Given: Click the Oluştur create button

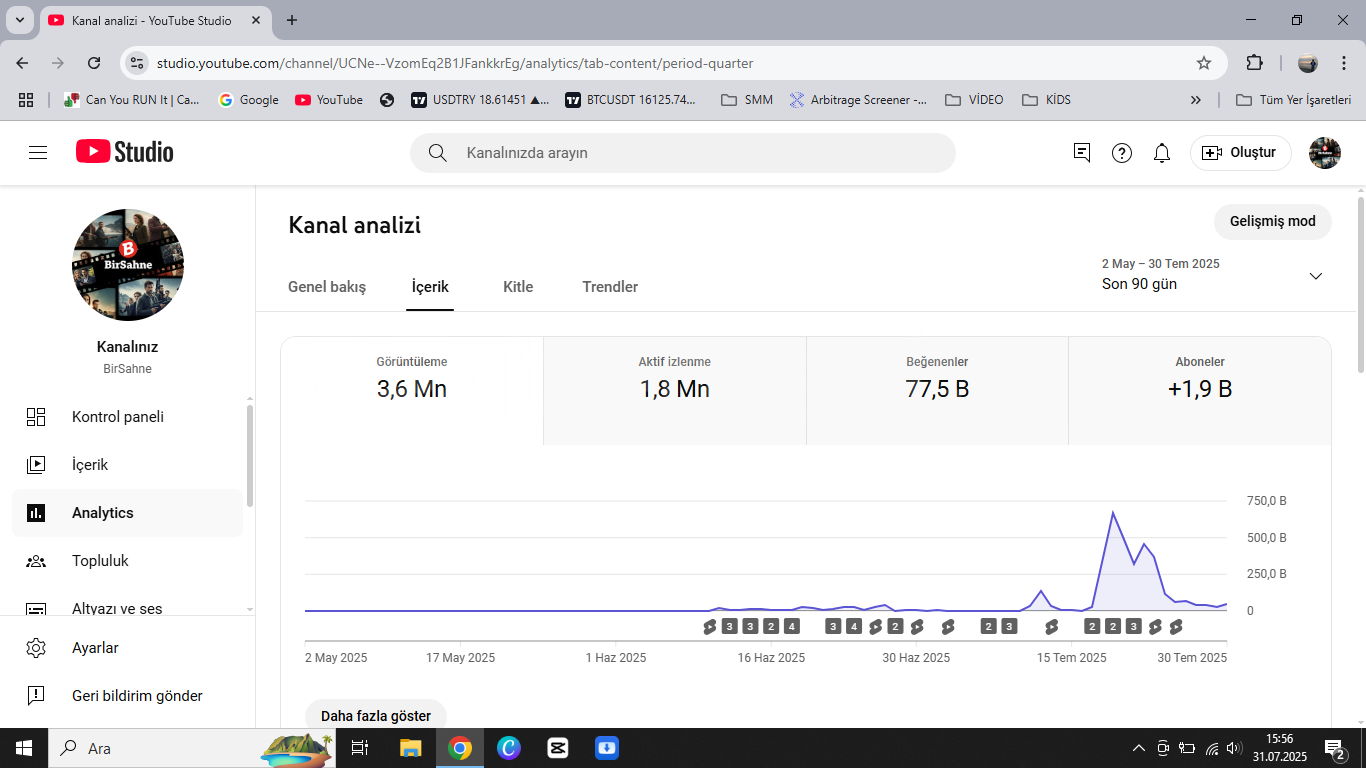Looking at the screenshot, I should 1241,153.
